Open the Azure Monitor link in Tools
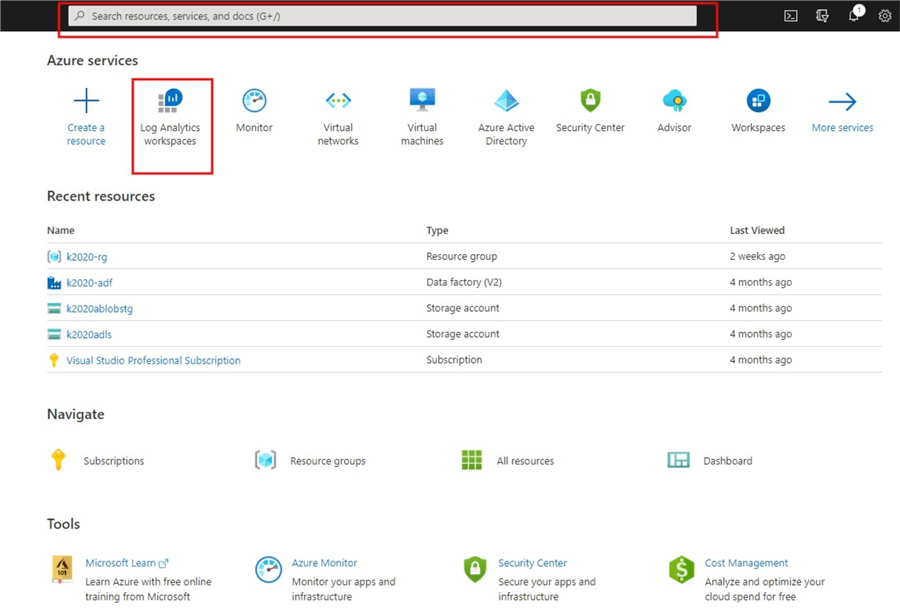 tap(324, 563)
